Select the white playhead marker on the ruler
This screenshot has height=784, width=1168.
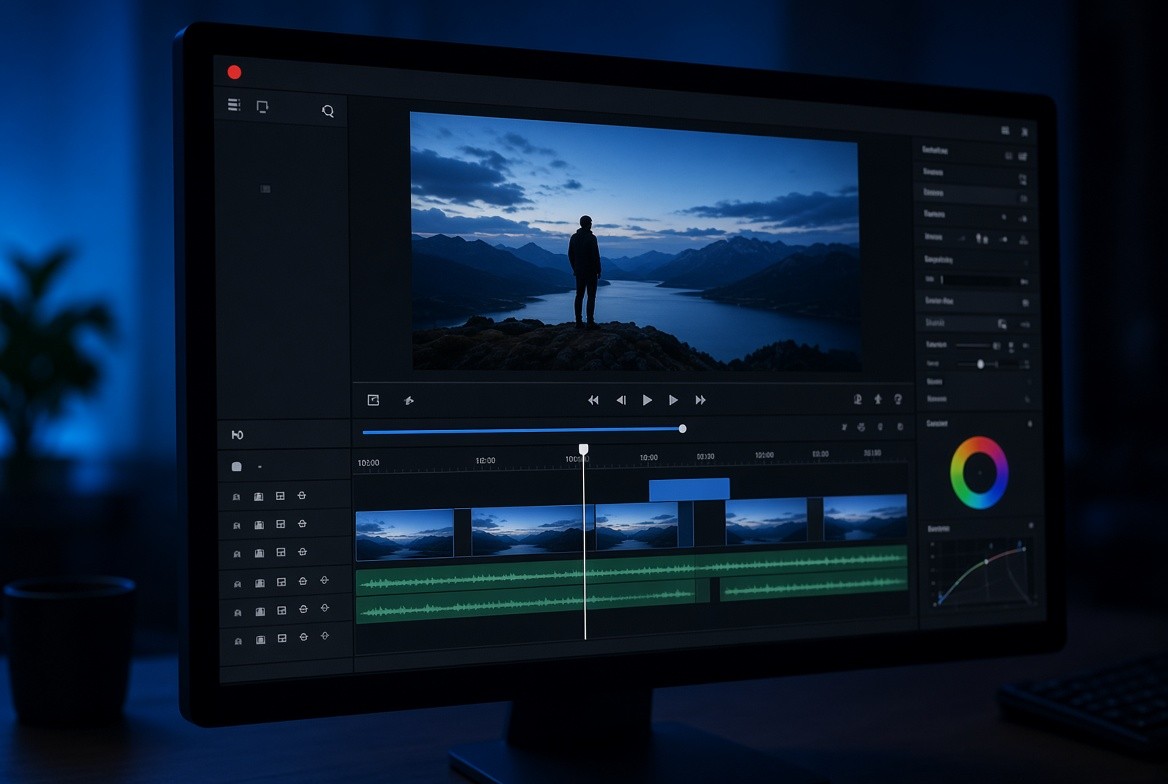(x=583, y=449)
